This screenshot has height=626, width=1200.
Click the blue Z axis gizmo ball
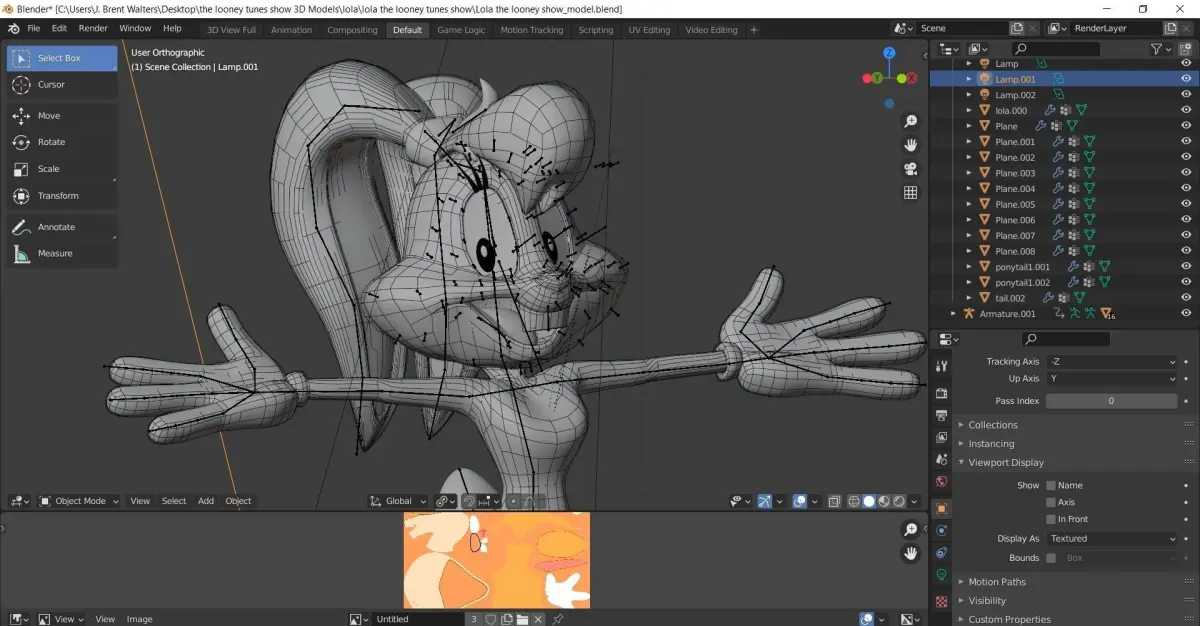pos(889,52)
